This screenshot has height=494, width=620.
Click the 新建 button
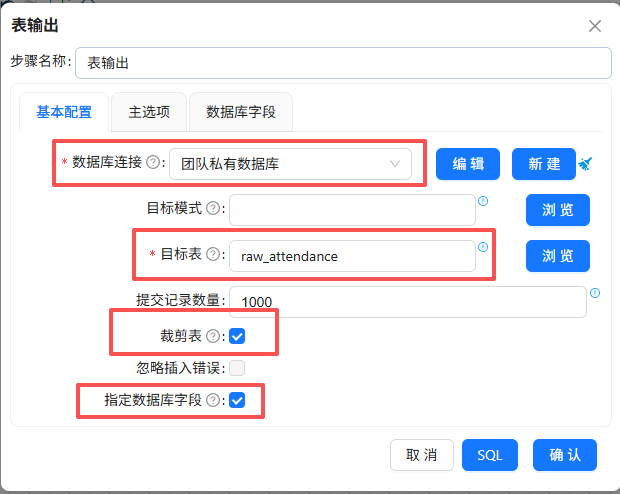[x=544, y=164]
